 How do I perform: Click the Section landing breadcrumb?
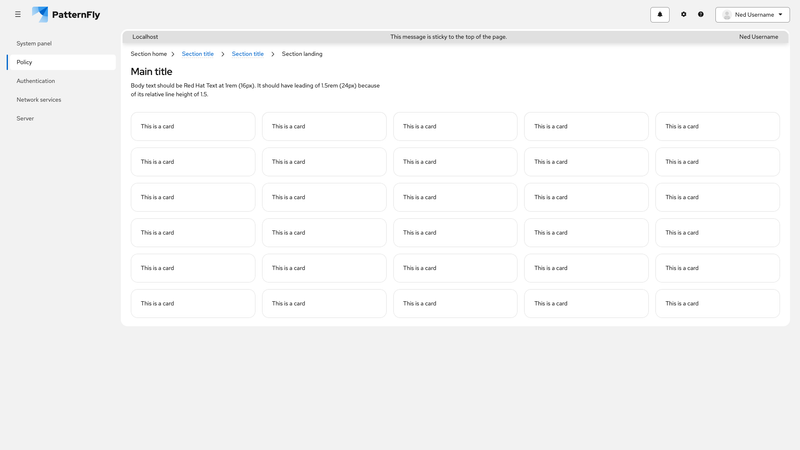pos(302,54)
